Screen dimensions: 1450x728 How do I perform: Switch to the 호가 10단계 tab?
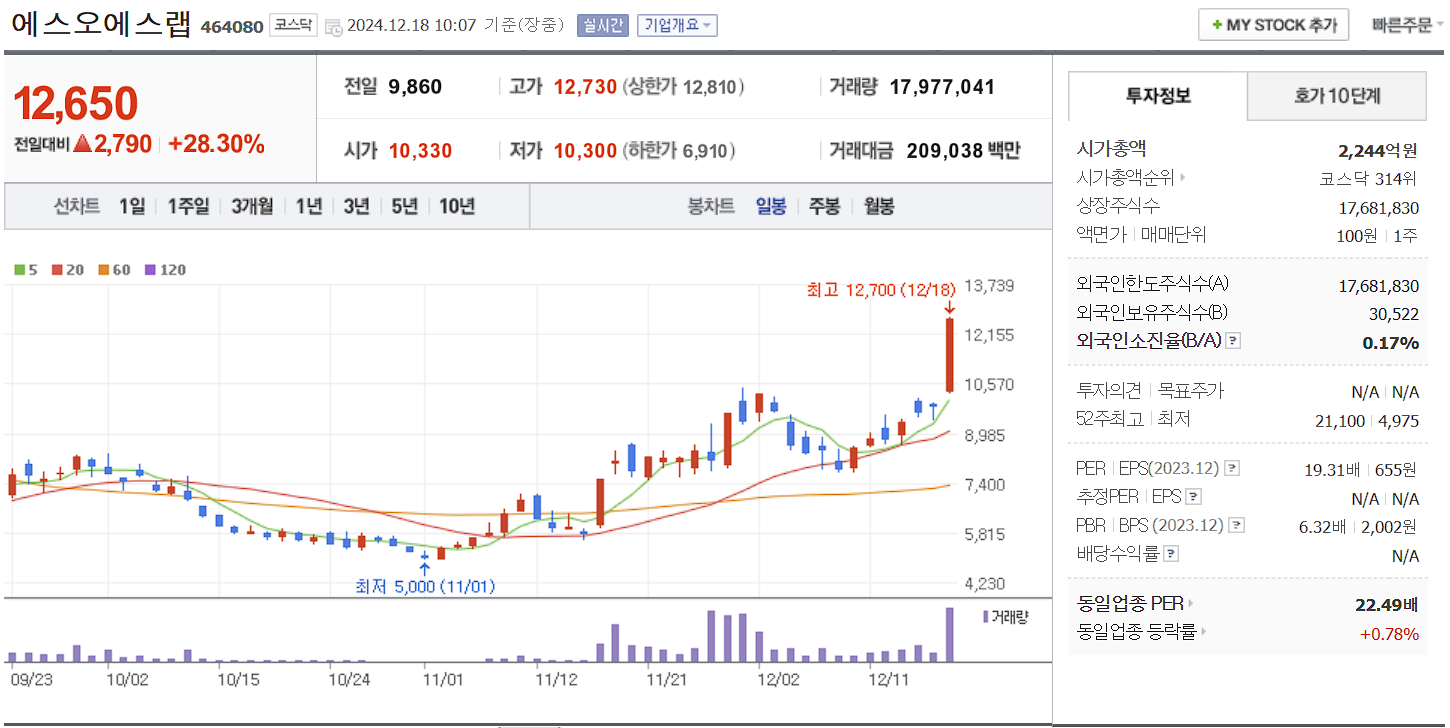(x=1337, y=96)
